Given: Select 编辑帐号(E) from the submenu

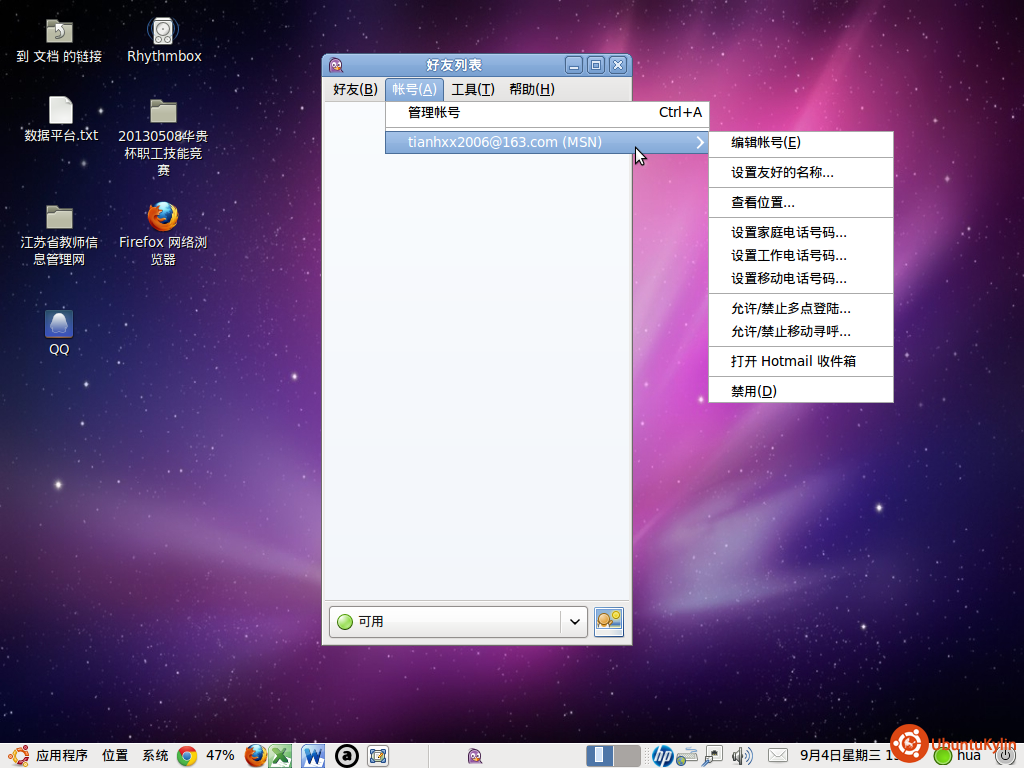Looking at the screenshot, I should pos(765,142).
